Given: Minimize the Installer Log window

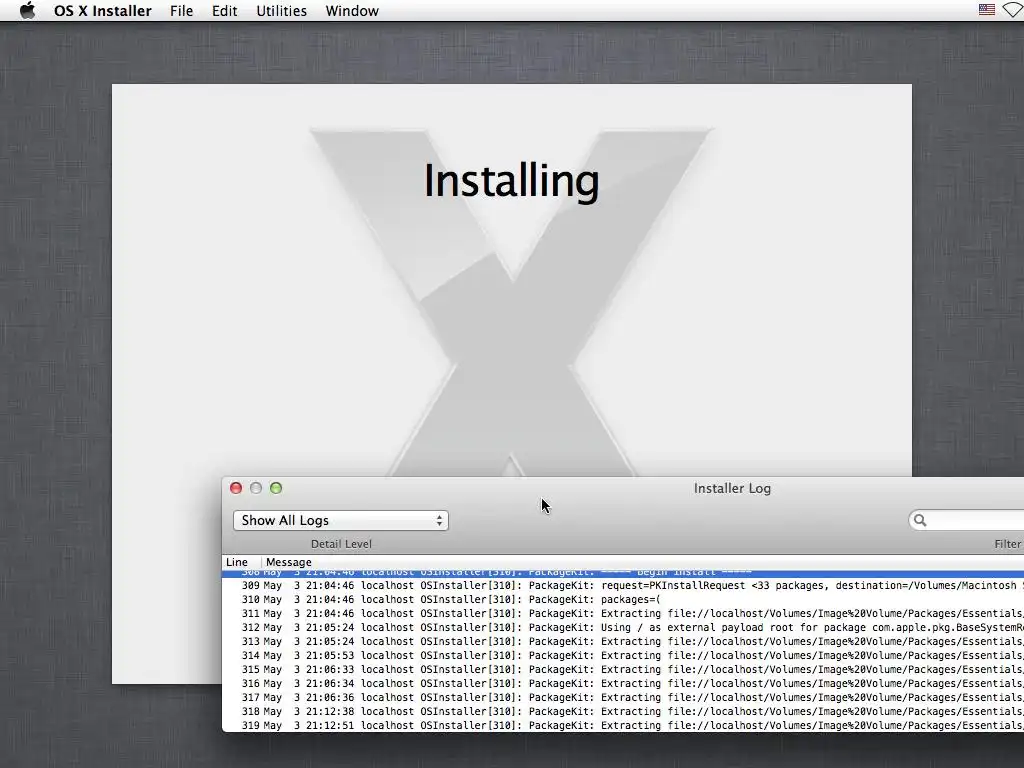Looking at the screenshot, I should coord(256,488).
